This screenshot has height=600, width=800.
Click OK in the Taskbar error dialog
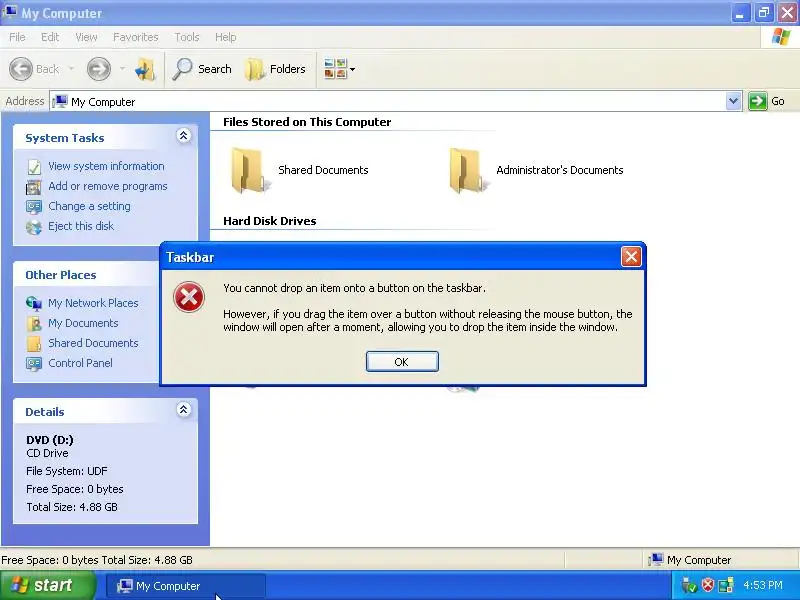coord(402,362)
